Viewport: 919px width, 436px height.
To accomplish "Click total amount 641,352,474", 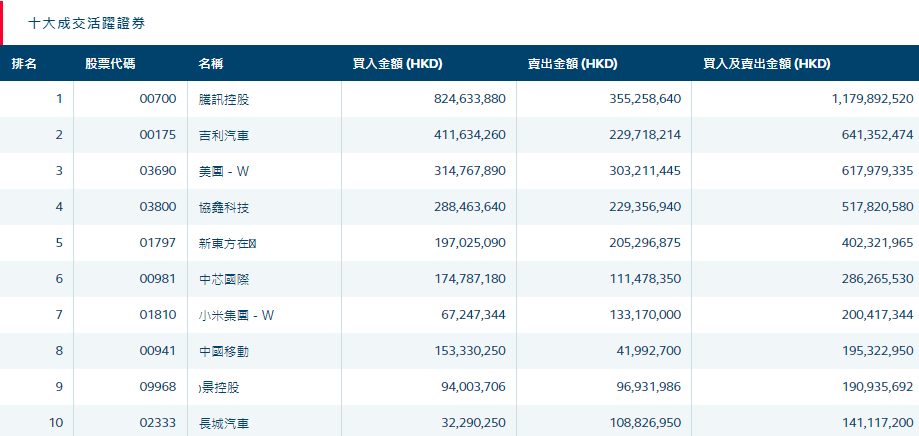I will [877, 135].
